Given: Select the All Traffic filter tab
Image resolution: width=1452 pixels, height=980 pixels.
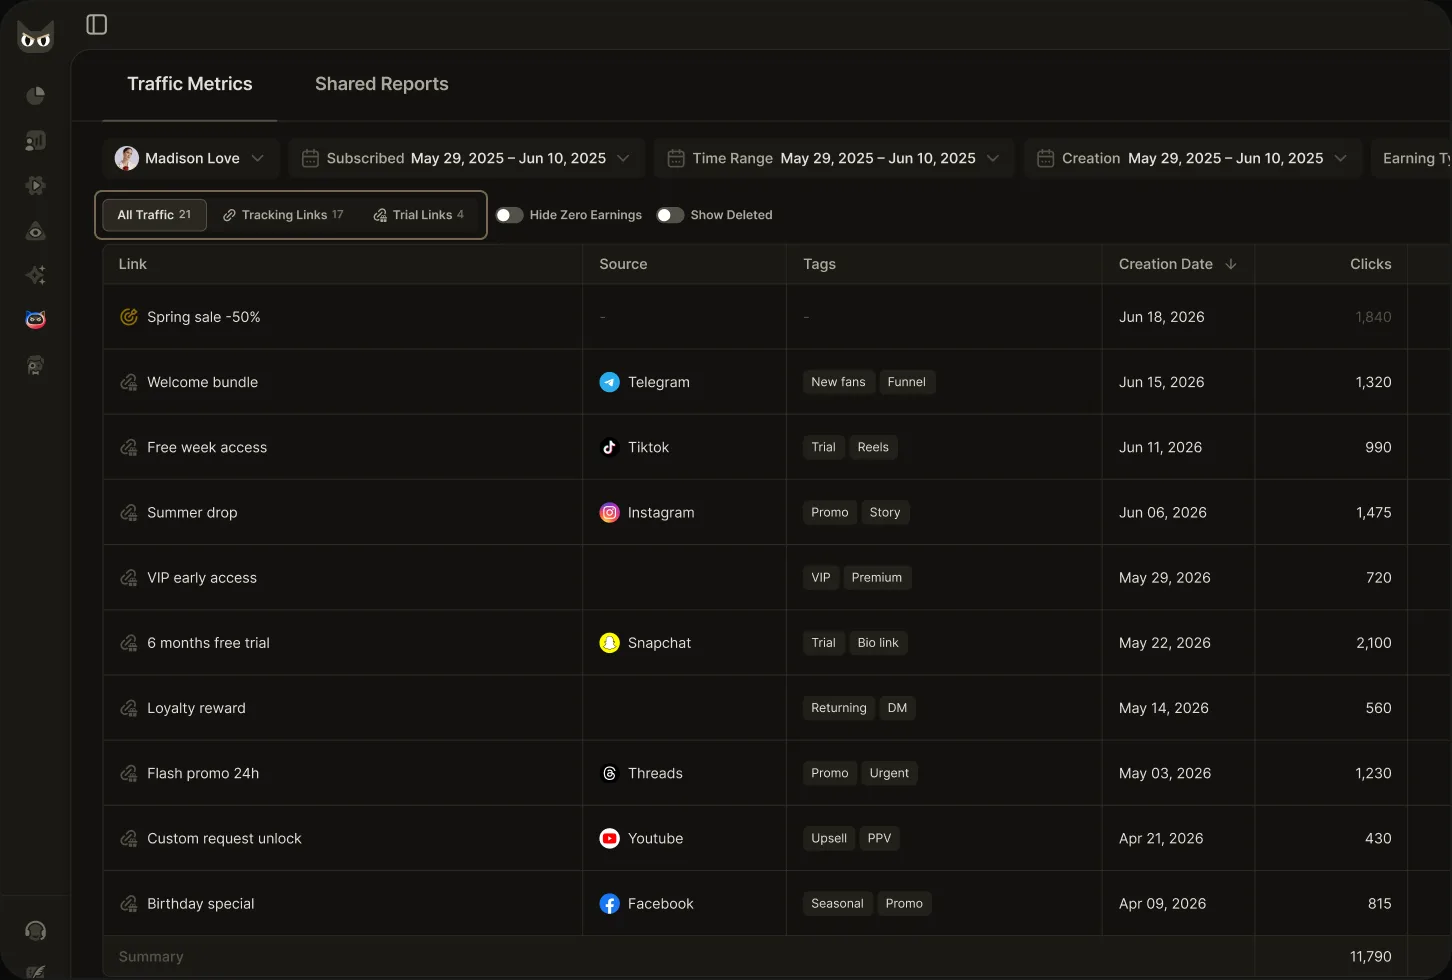Looking at the screenshot, I should [x=155, y=215].
